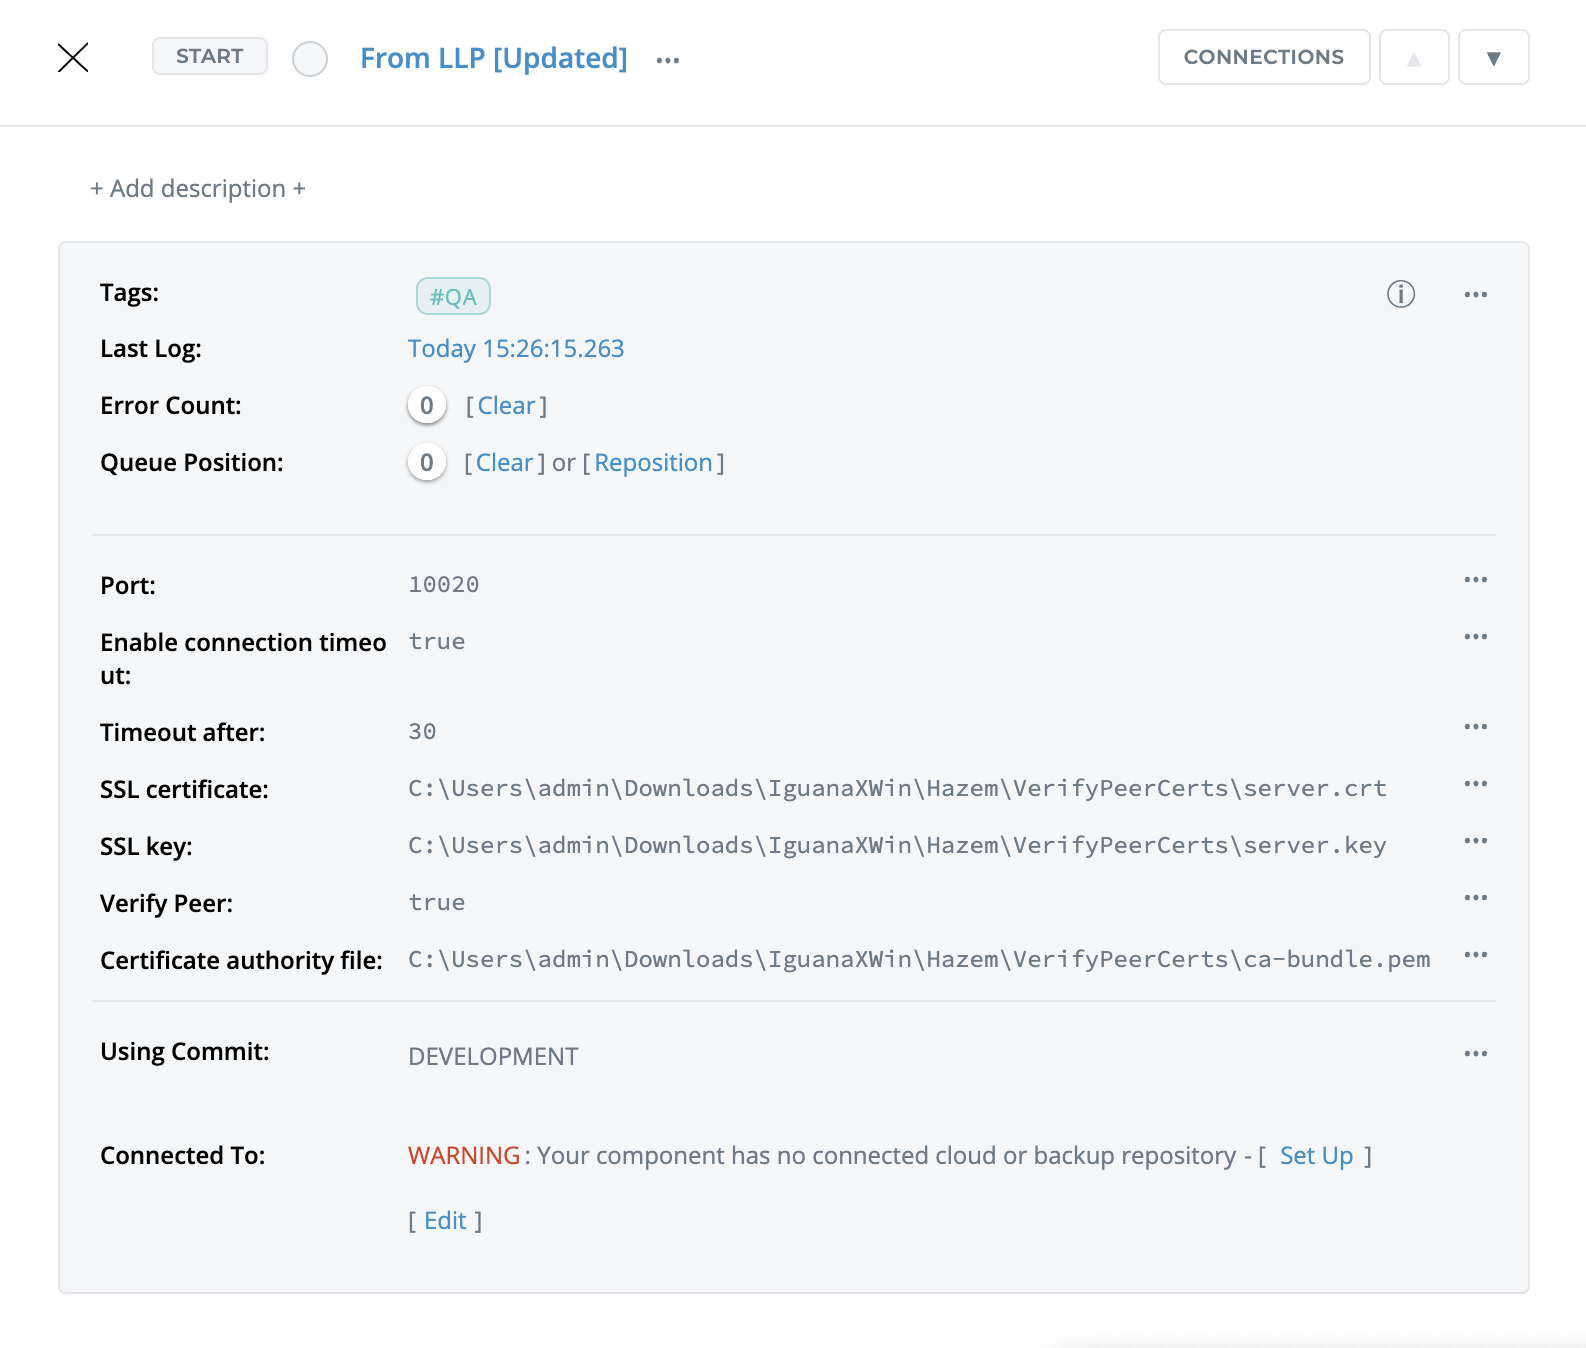
Task: Click the #QA tag
Action: click(453, 297)
